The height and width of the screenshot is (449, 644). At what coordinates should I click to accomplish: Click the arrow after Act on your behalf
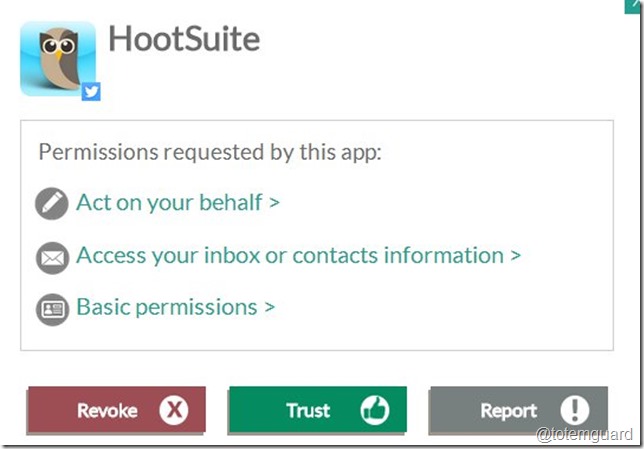pos(274,203)
